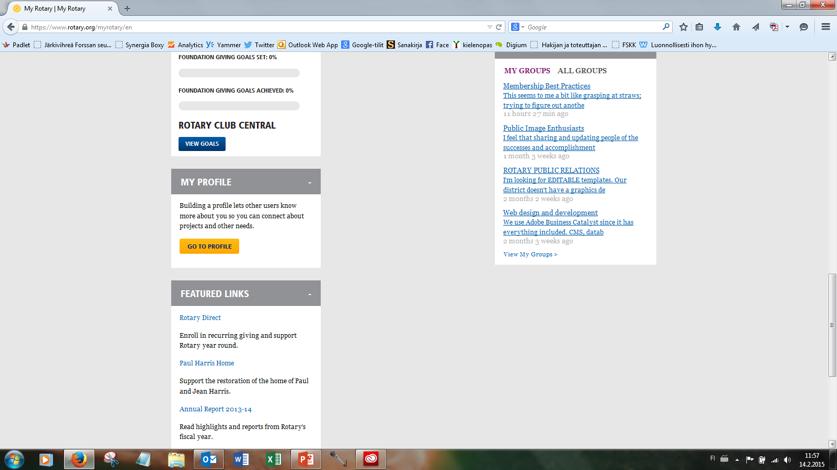Open the Analytics bookmark
Viewport: 837px width, 470px height.
(x=185, y=45)
